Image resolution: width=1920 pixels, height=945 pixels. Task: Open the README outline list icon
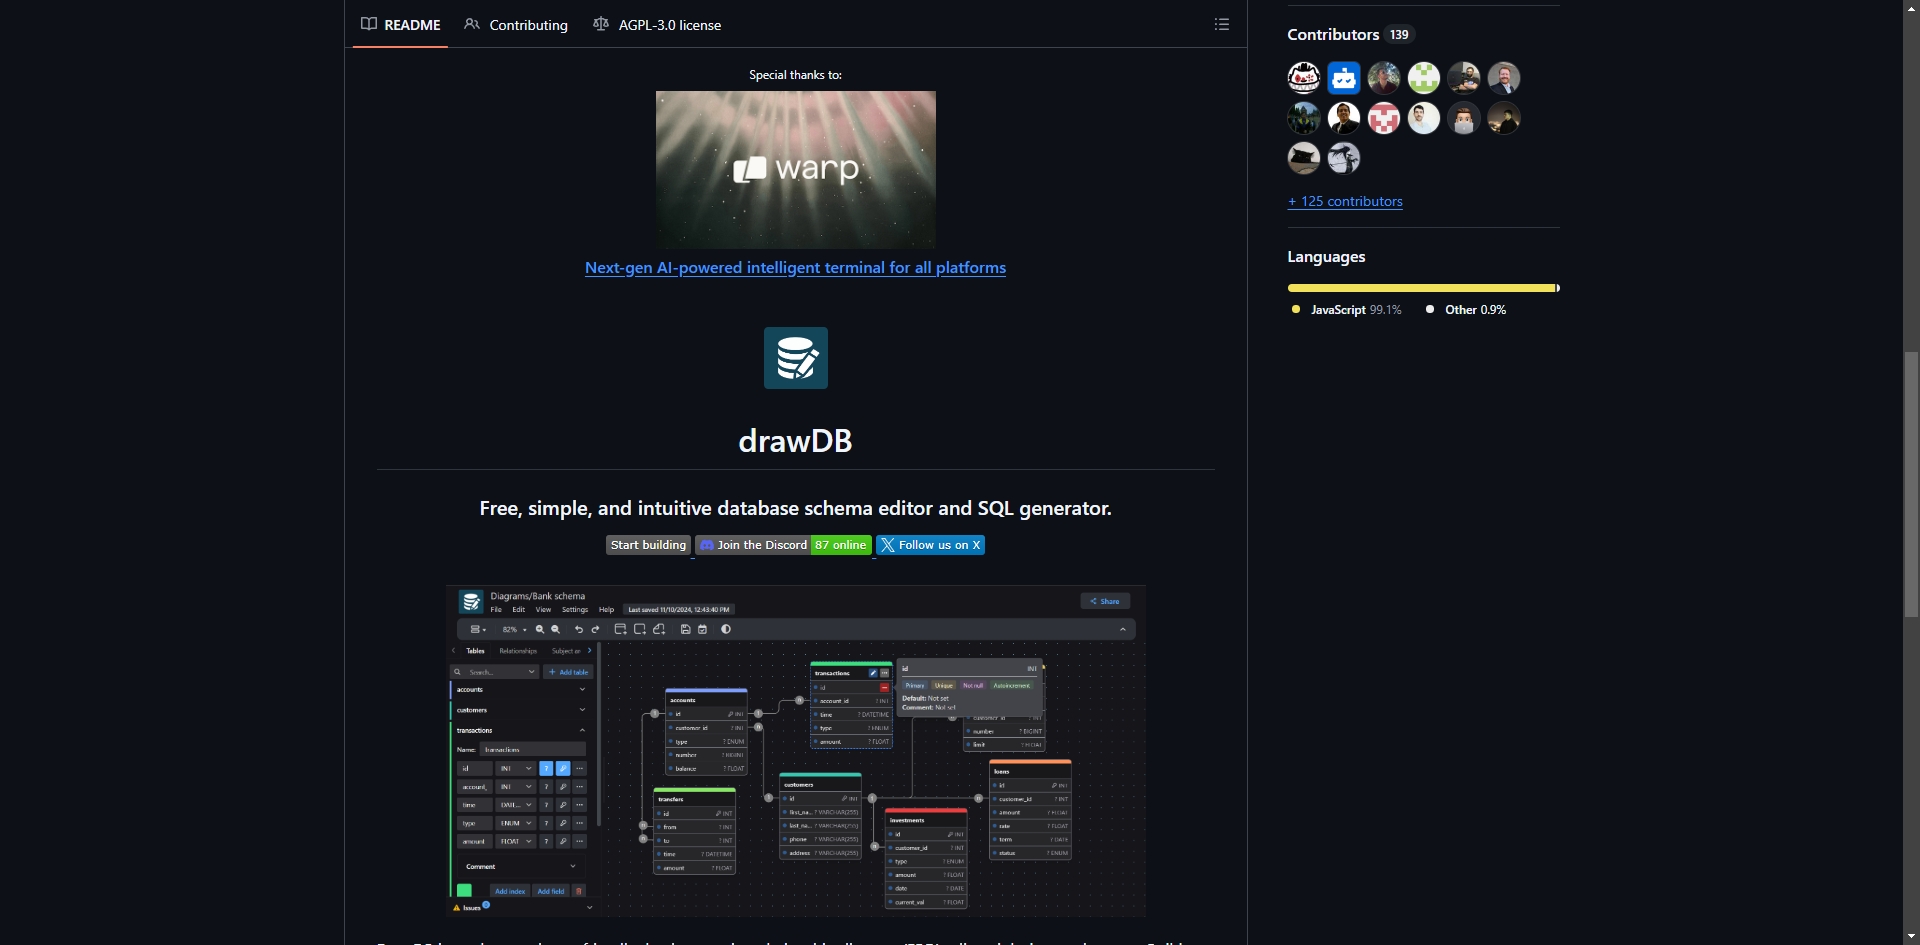point(1221,24)
